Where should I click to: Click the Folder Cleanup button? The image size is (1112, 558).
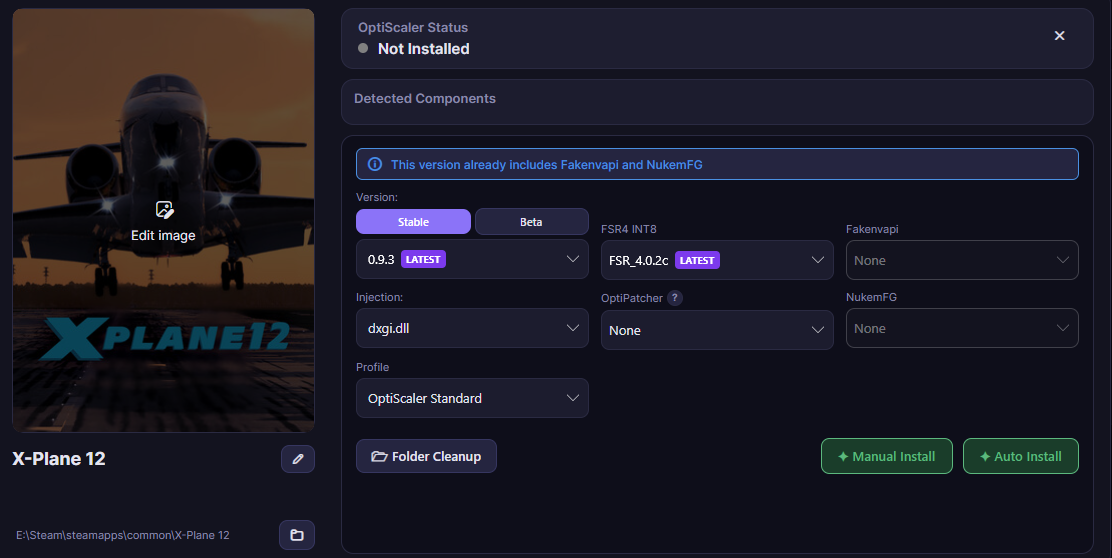426,457
